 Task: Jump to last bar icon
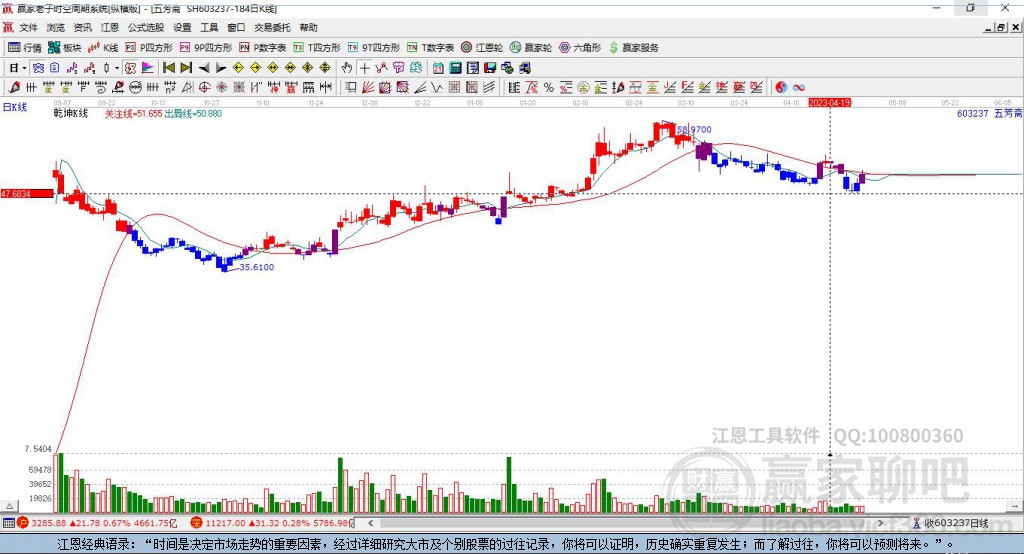tap(186, 68)
